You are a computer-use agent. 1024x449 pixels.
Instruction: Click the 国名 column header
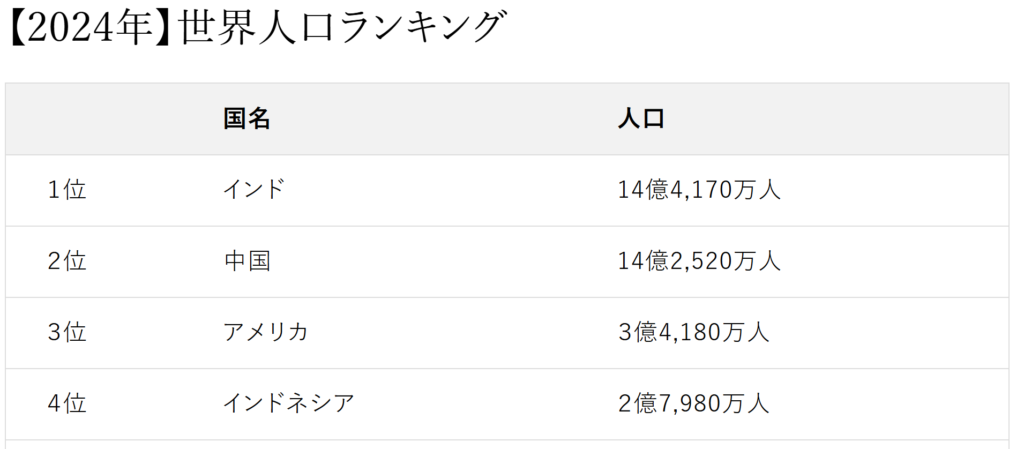coord(247,119)
